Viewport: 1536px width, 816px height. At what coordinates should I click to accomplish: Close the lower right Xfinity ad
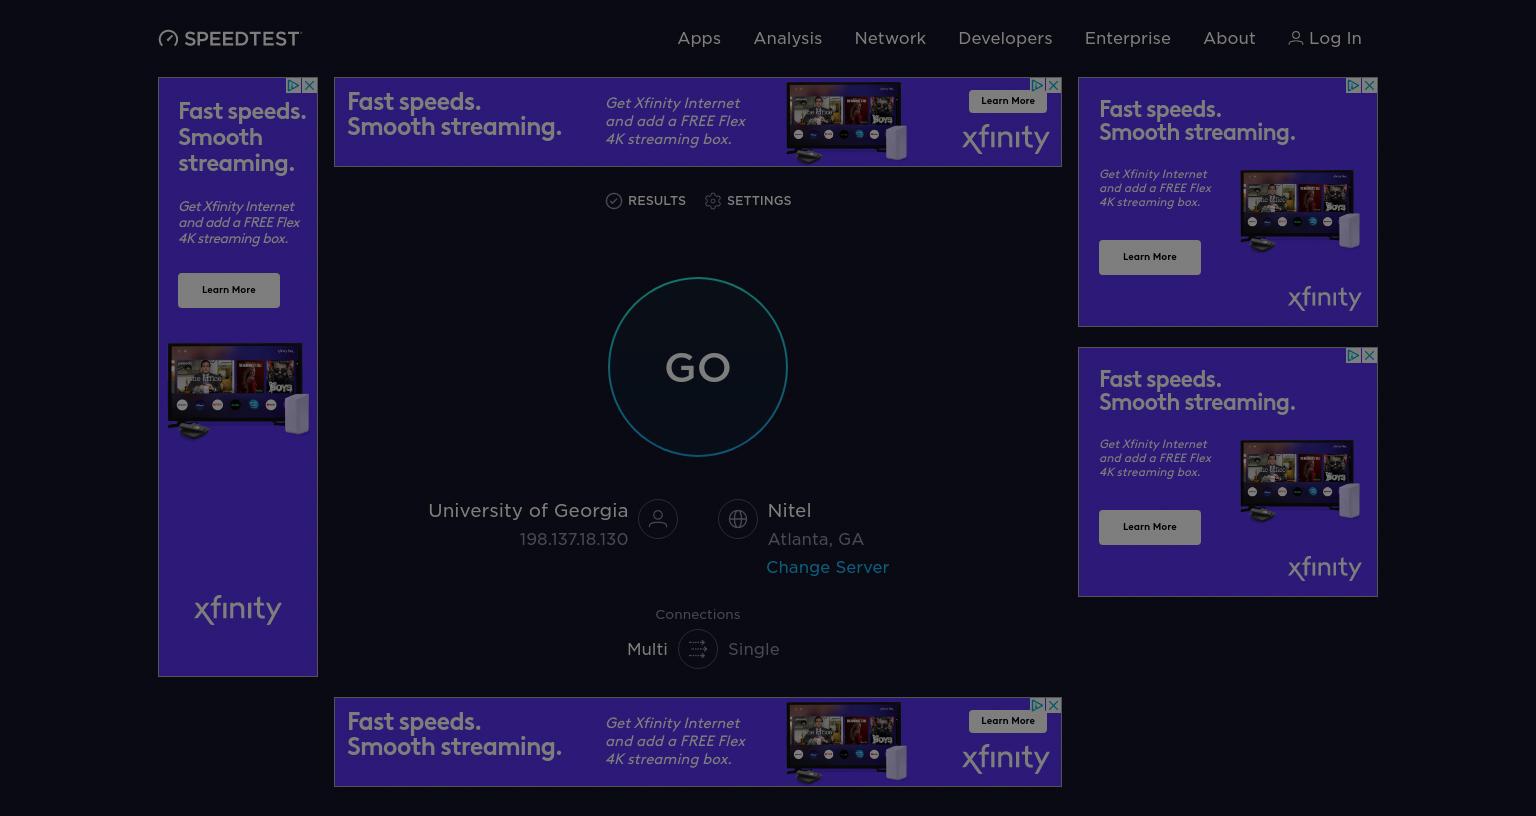click(1369, 356)
